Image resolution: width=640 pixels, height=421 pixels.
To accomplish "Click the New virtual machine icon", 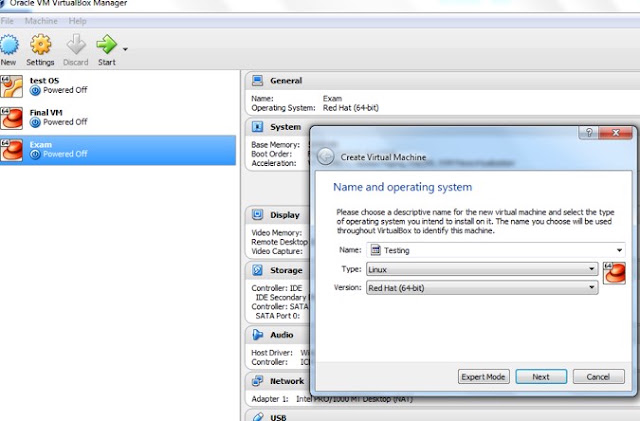I will click(9, 45).
